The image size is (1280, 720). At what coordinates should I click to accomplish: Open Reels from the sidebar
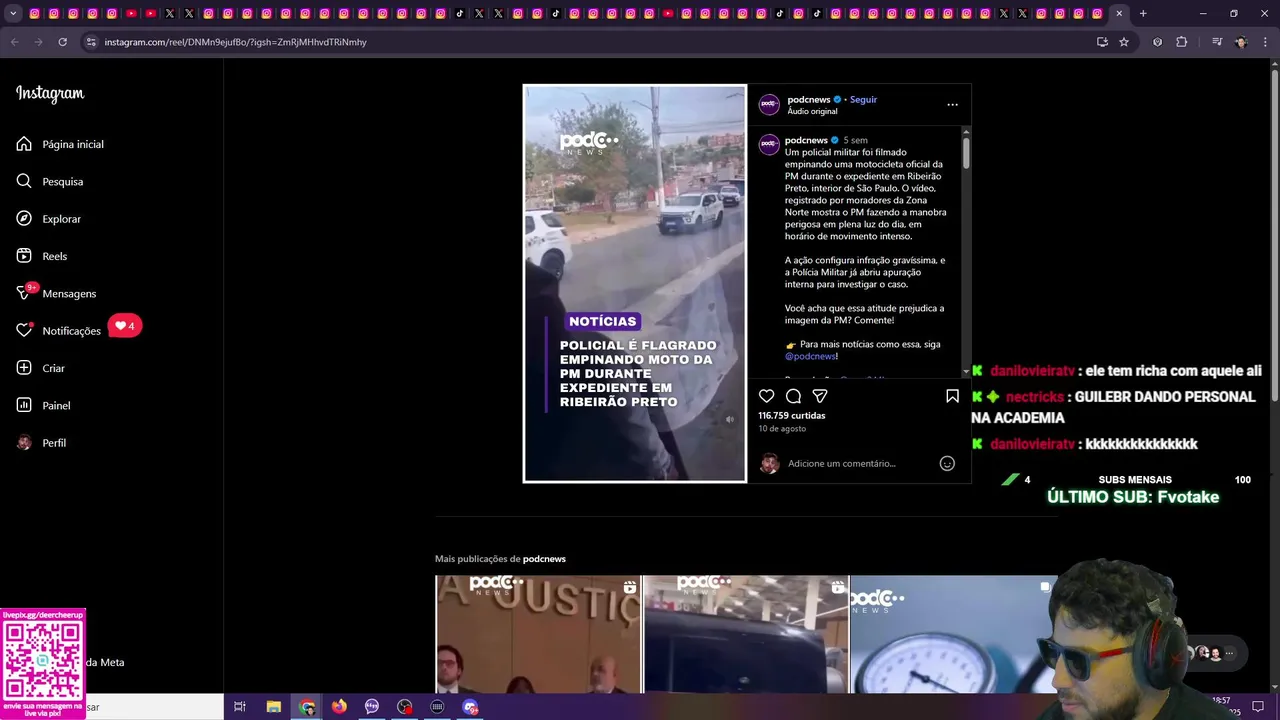tap(42, 256)
